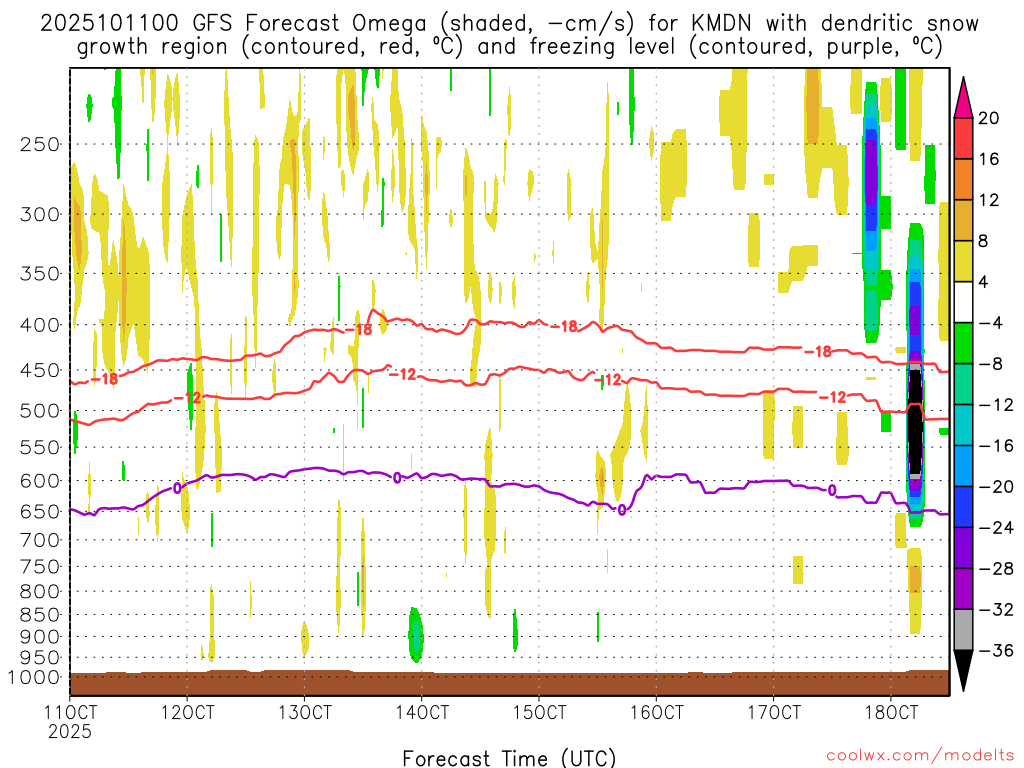Click the black omega core near 180CT
1024x768 pixels.
pyautogui.click(x=916, y=421)
